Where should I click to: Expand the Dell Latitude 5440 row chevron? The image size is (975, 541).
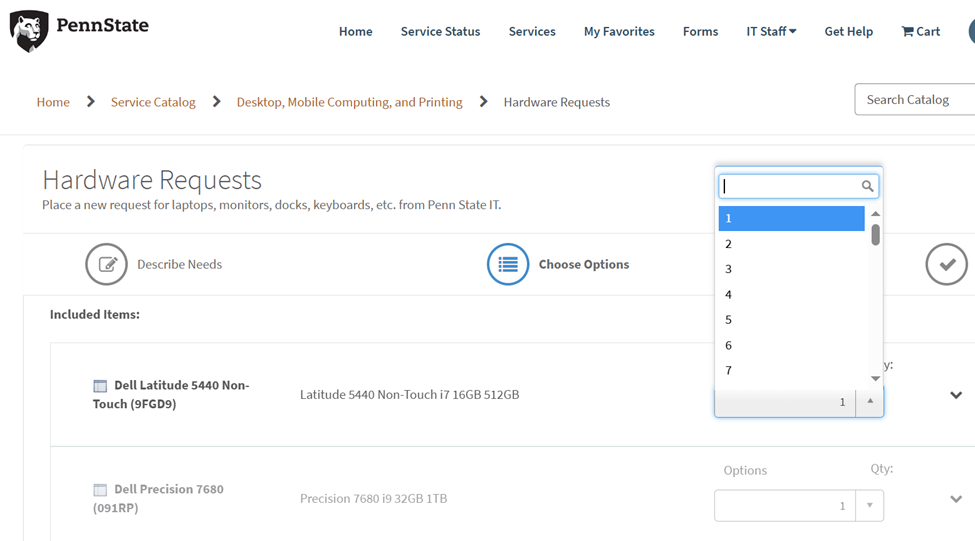956,395
